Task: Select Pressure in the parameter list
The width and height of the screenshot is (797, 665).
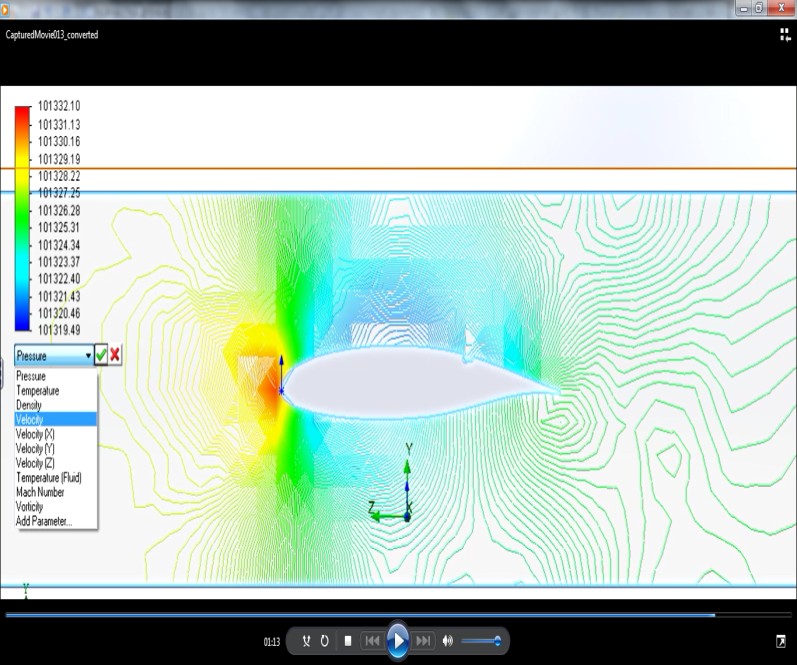Action: click(31, 376)
